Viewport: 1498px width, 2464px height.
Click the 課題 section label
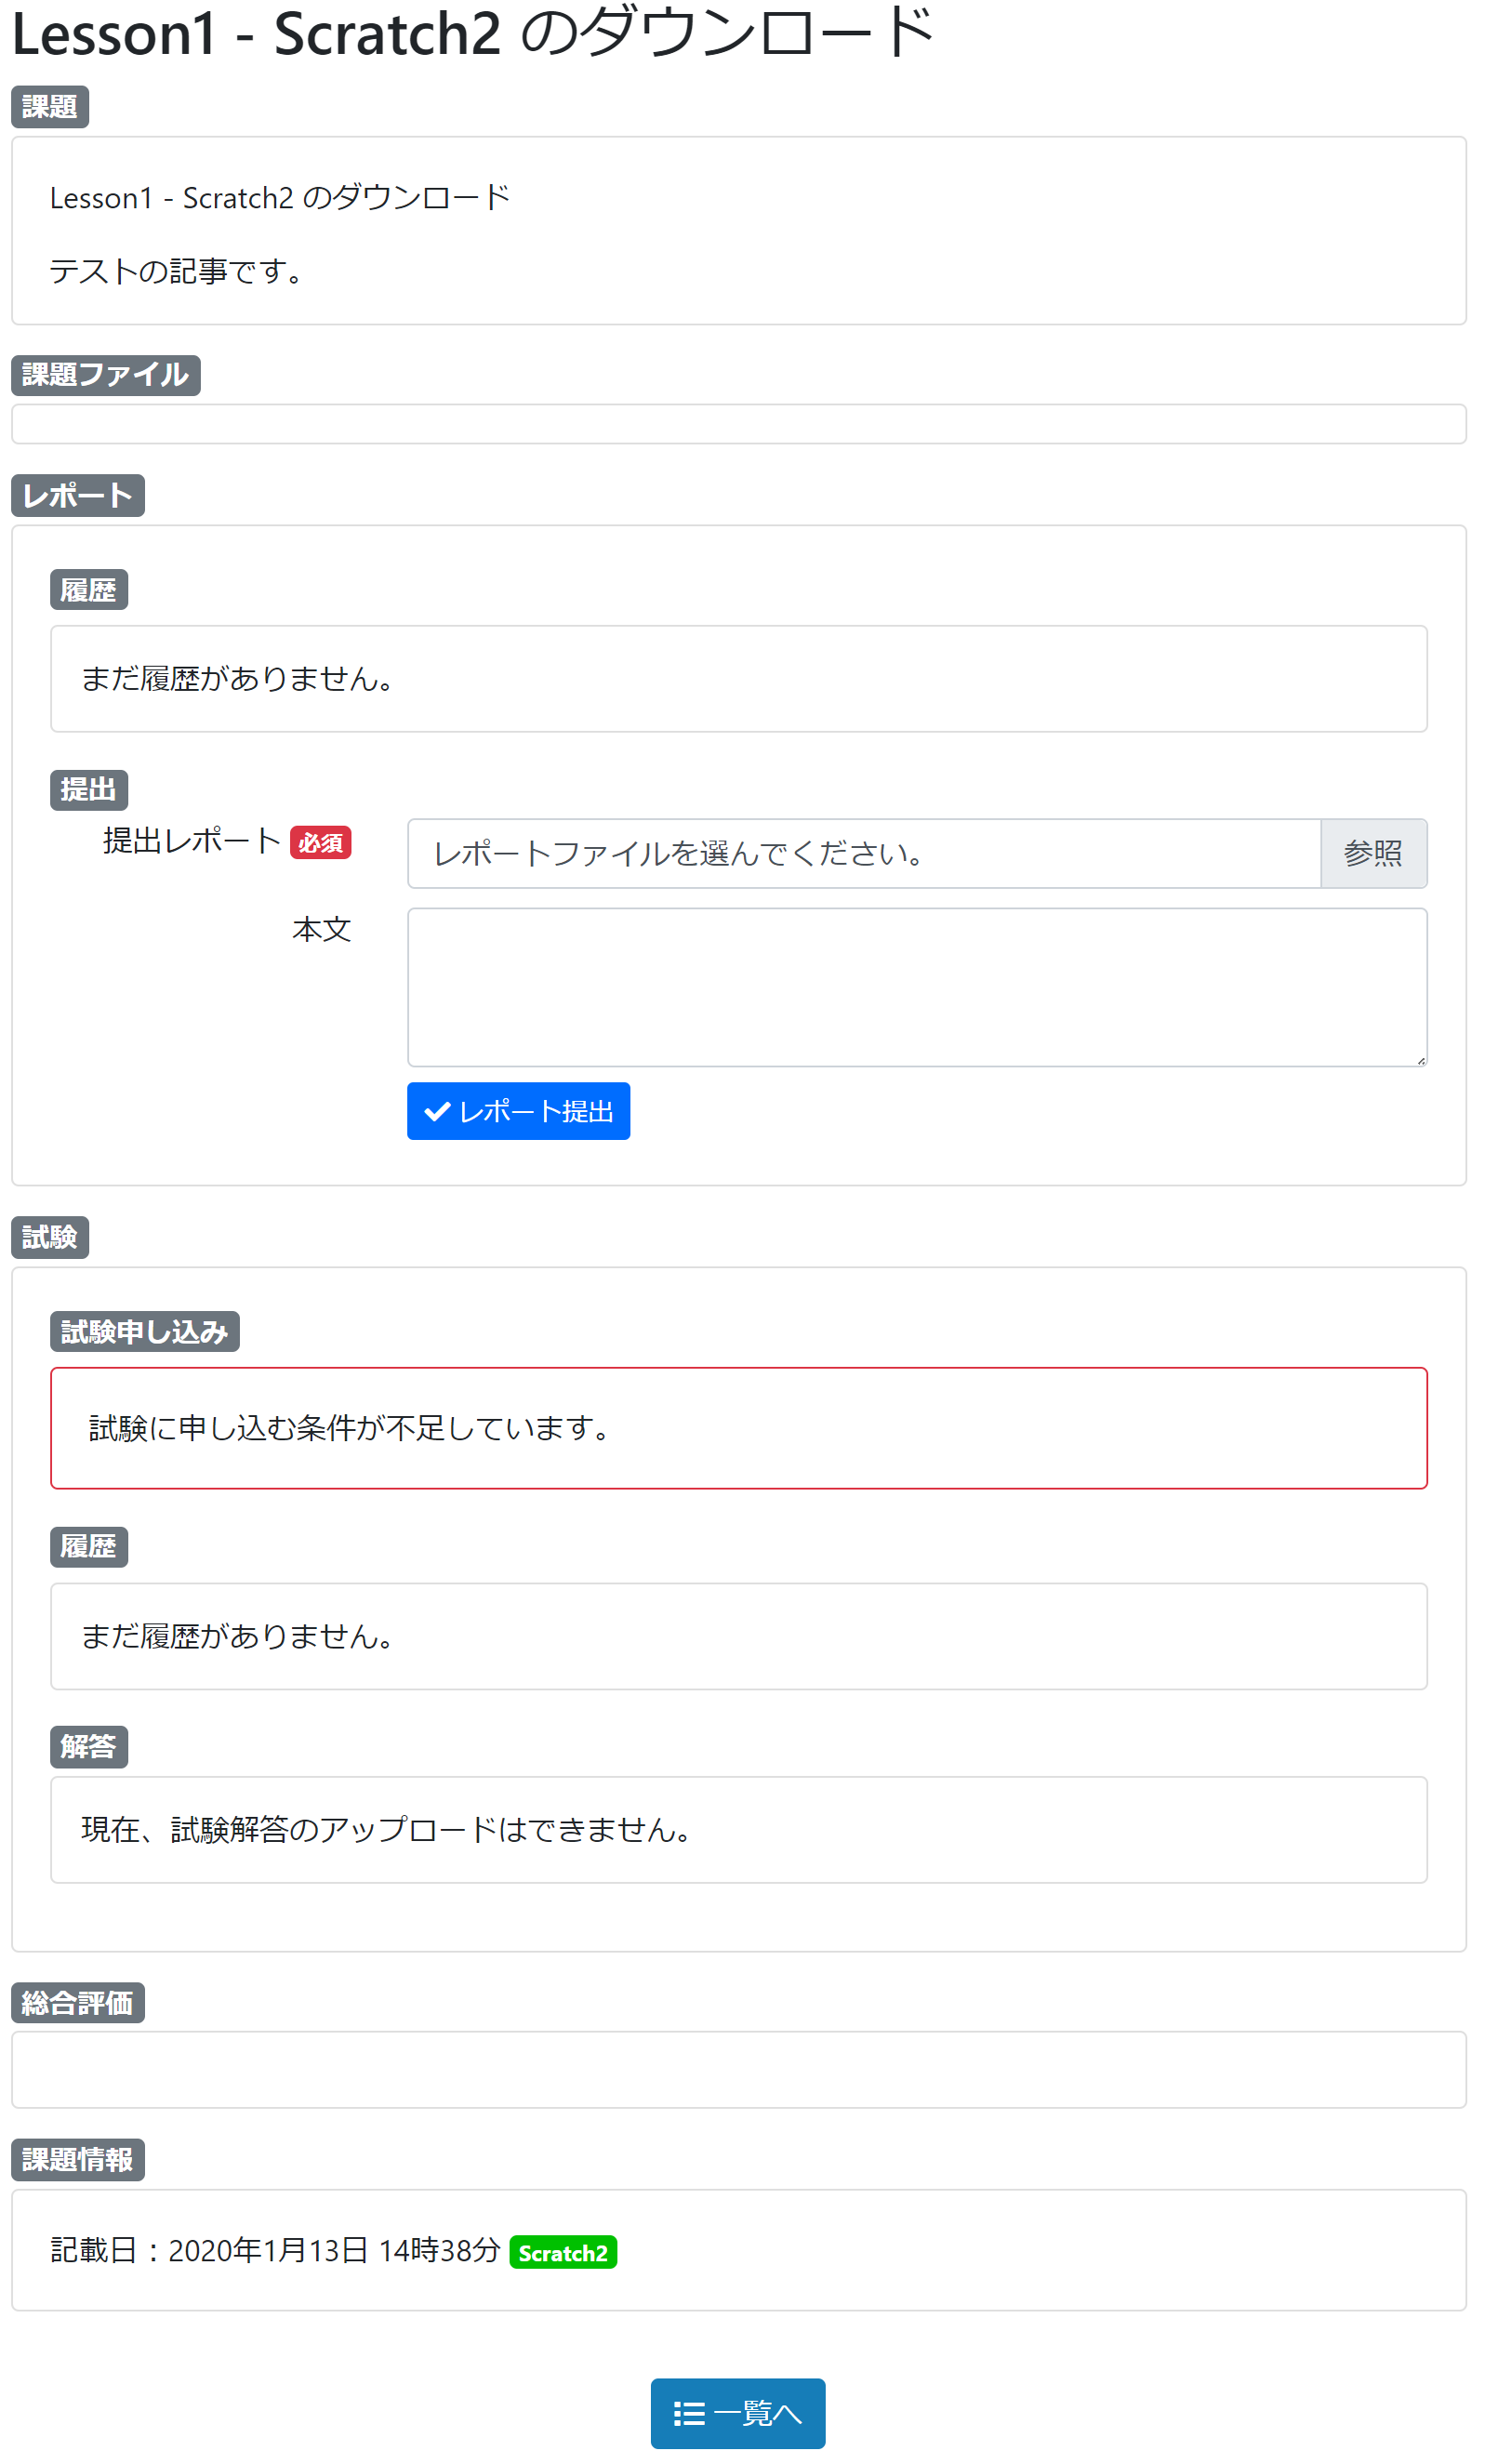pos(50,107)
